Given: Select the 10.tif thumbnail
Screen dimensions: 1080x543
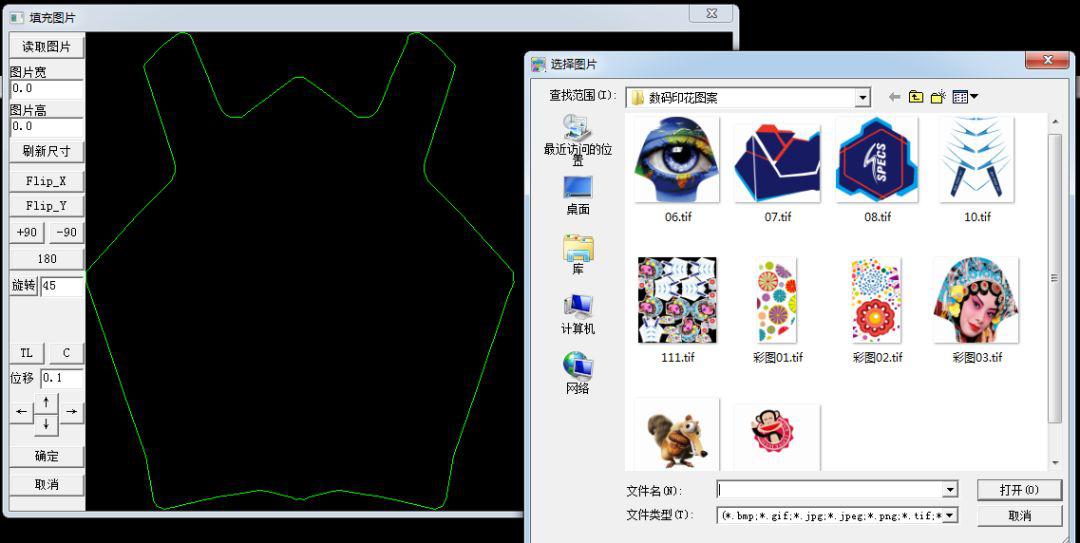Looking at the screenshot, I should tap(977, 159).
